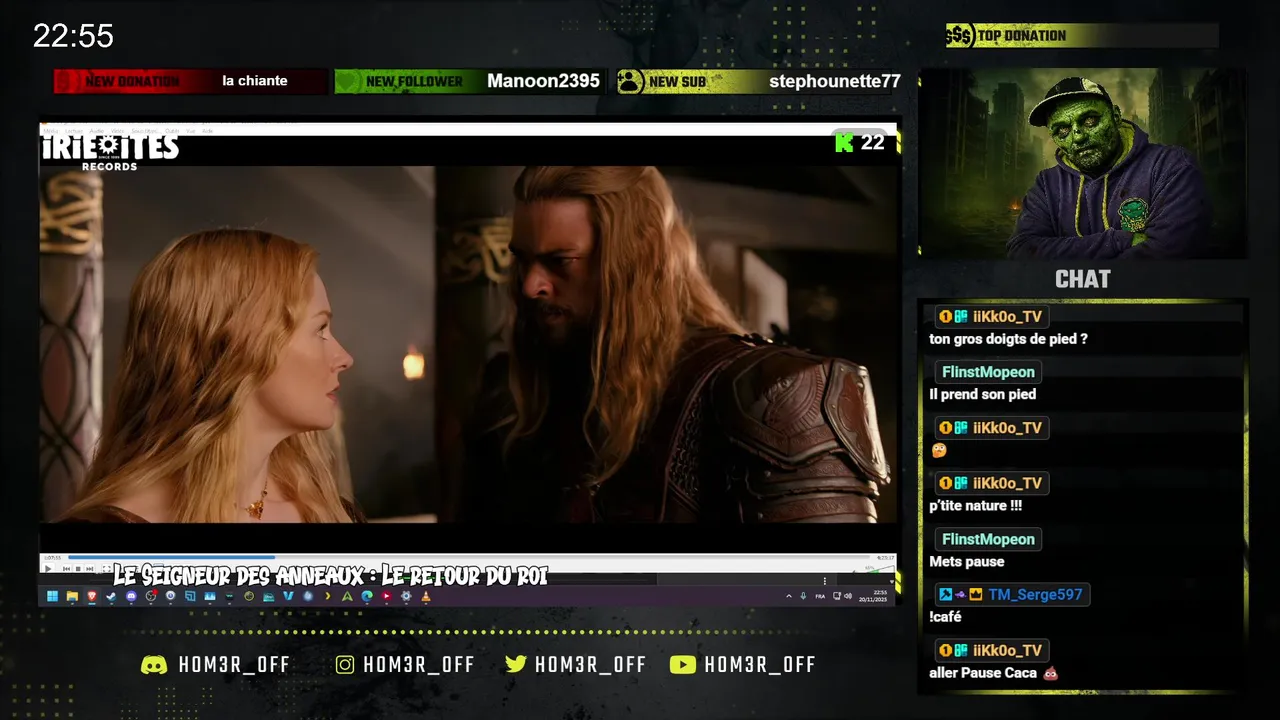The width and height of the screenshot is (1280, 720).
Task: Open the Sous-titres menu in VLC
Action: pos(145,131)
